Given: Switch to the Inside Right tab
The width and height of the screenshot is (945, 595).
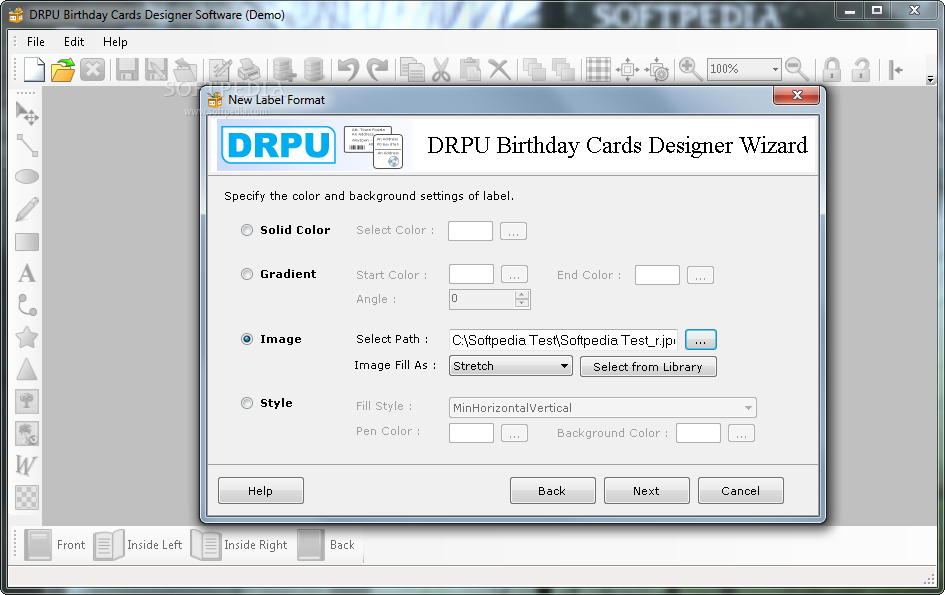Looking at the screenshot, I should pyautogui.click(x=239, y=544).
